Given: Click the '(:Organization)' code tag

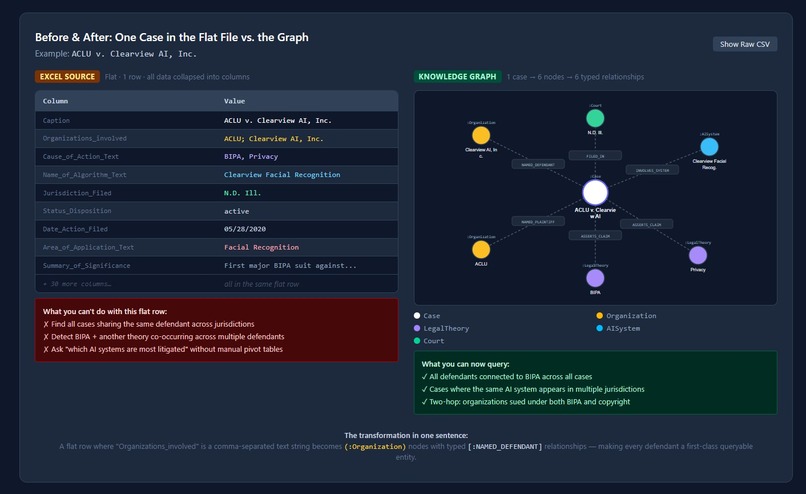Looking at the screenshot, I should click(x=375, y=446).
